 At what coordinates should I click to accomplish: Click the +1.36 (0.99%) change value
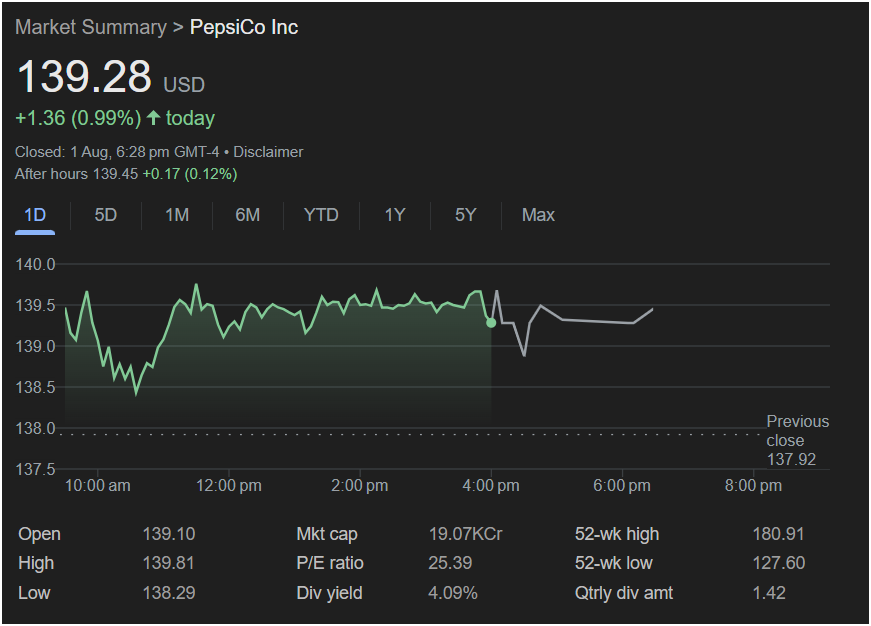78,118
